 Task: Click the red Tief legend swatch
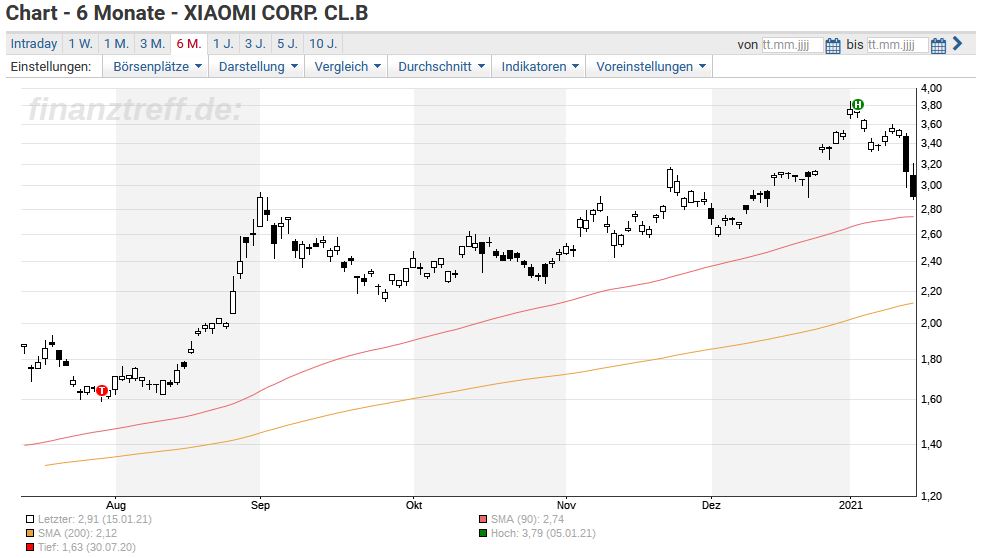tap(29, 547)
